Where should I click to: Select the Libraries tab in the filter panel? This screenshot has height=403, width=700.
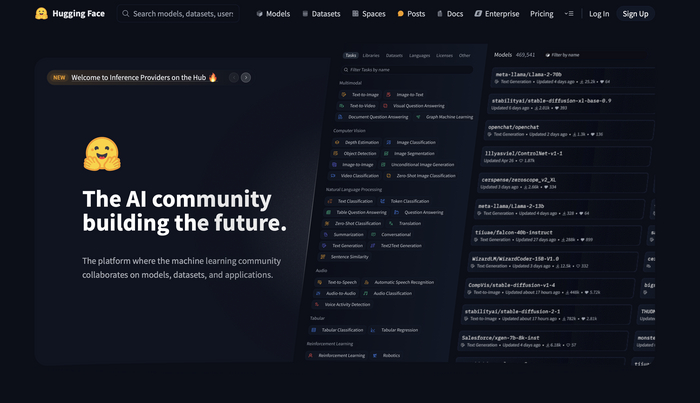[371, 55]
